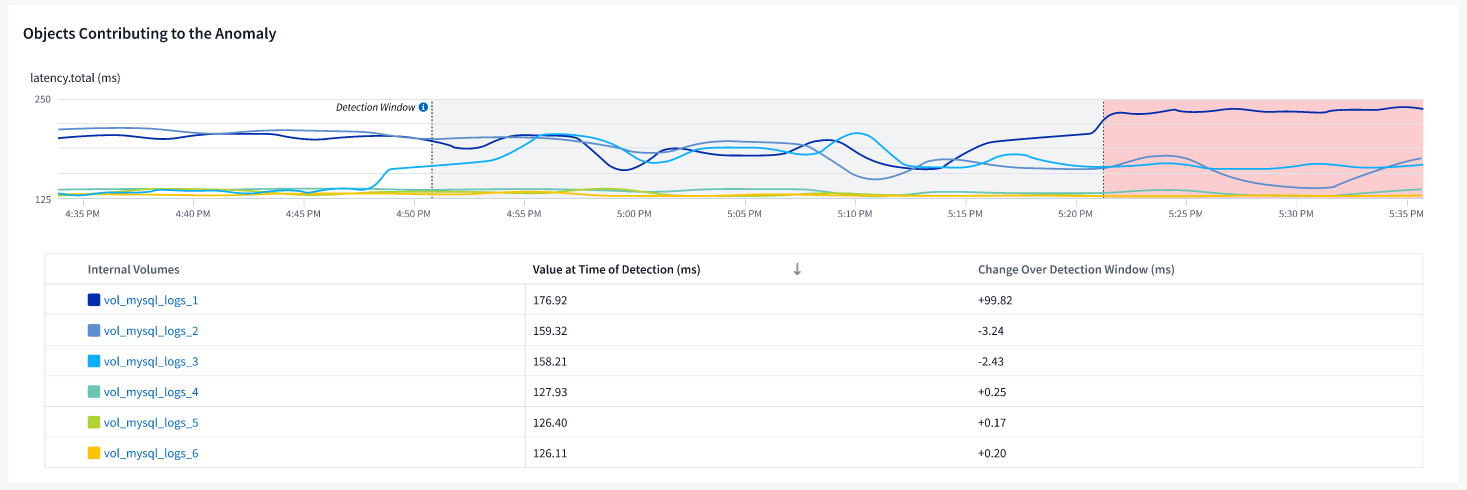Open the vol_mysql_logs_5 volume link
Viewport: 1467px width, 490px height.
point(151,423)
